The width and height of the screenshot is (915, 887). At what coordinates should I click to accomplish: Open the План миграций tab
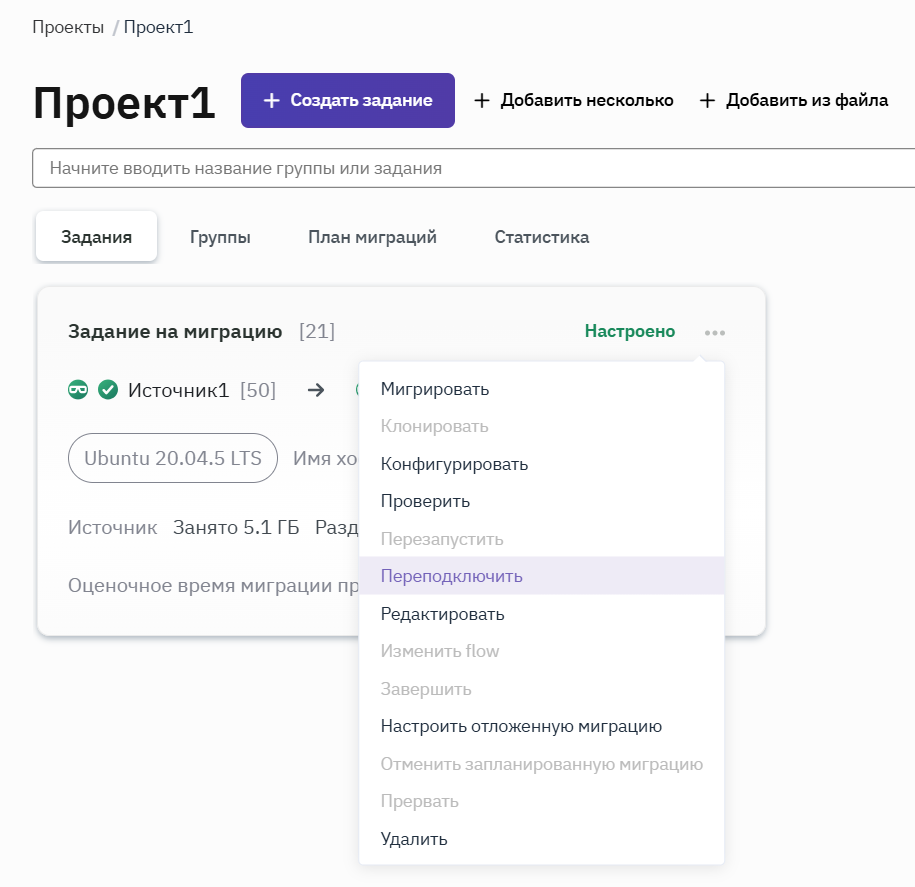point(372,237)
